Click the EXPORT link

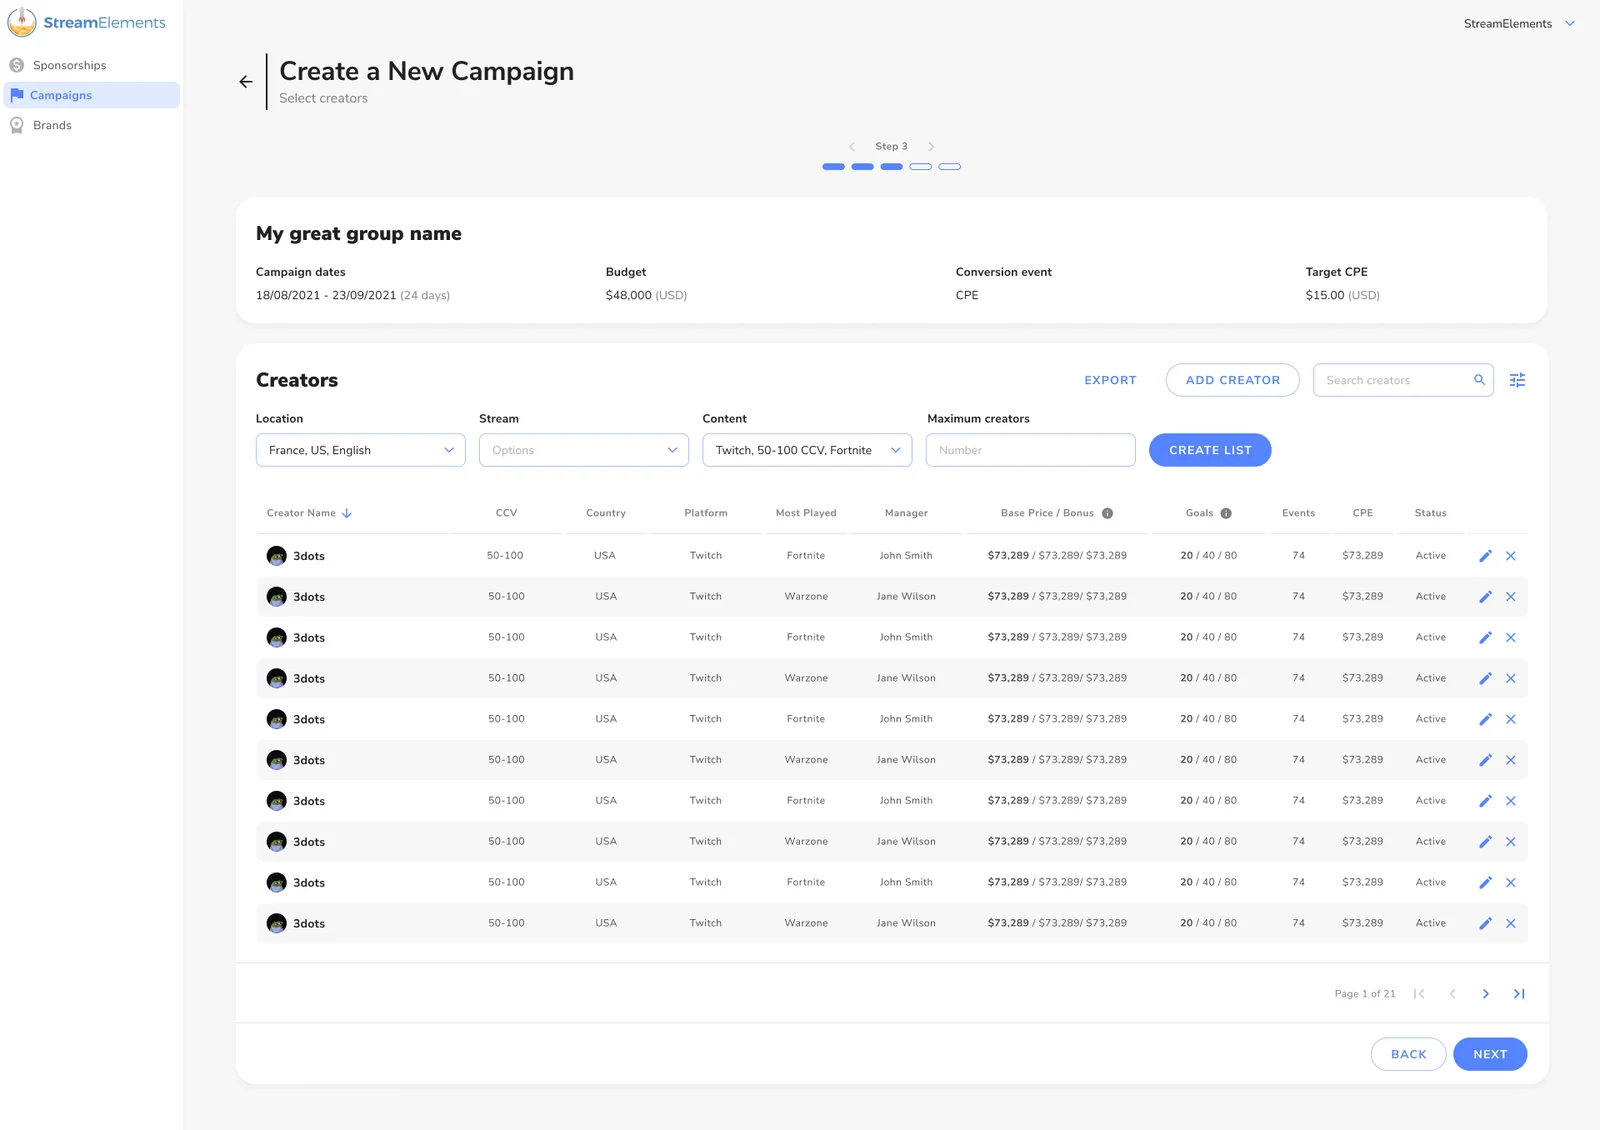pyautogui.click(x=1110, y=380)
